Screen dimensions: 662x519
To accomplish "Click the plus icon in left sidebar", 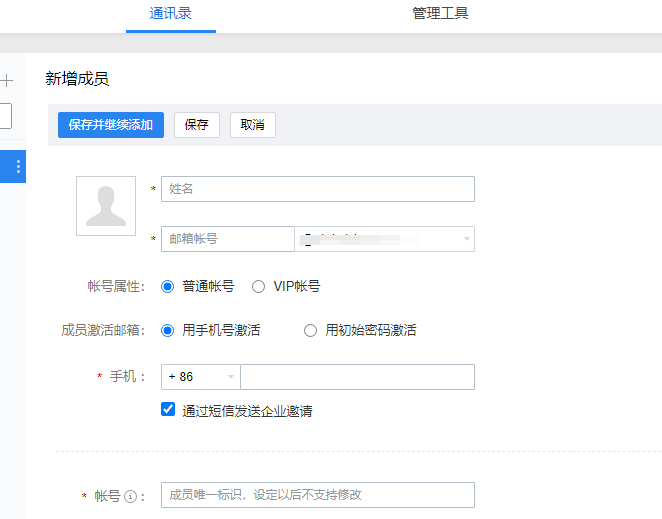I will click(x=6, y=81).
